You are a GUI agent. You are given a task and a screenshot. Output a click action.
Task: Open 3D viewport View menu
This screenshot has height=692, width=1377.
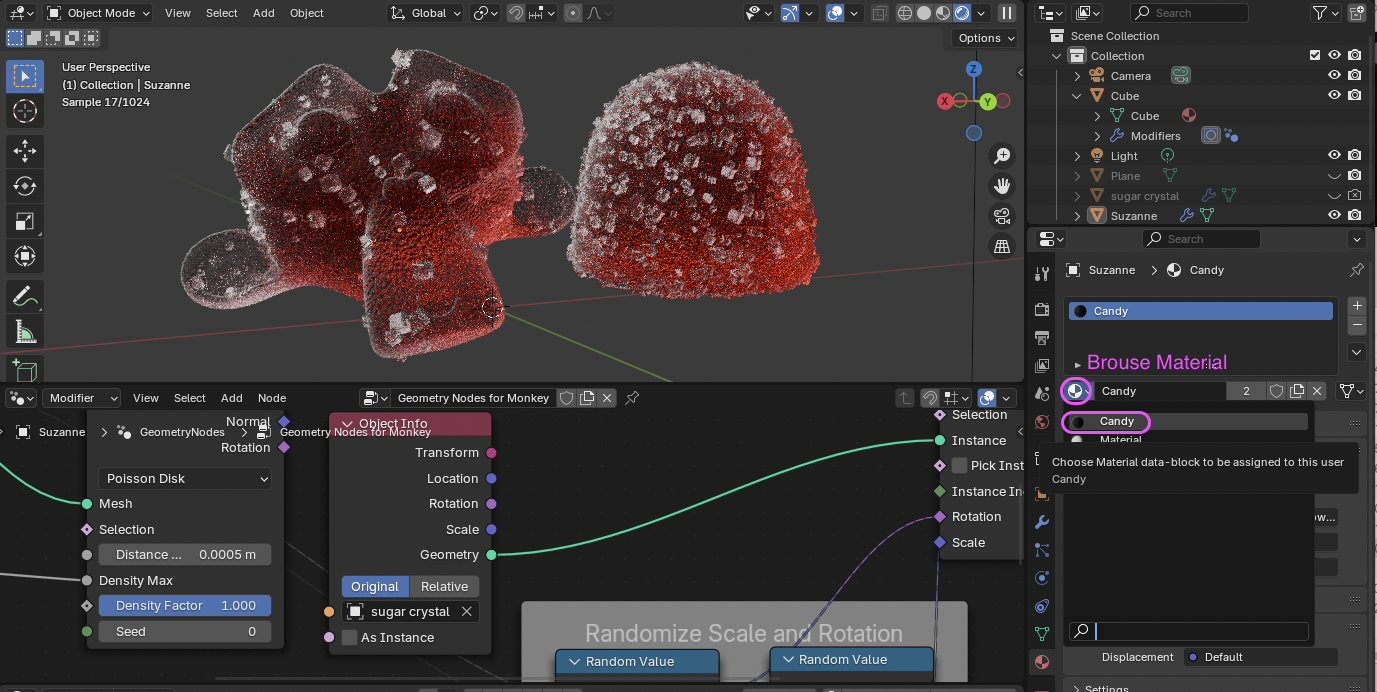pyautogui.click(x=178, y=13)
